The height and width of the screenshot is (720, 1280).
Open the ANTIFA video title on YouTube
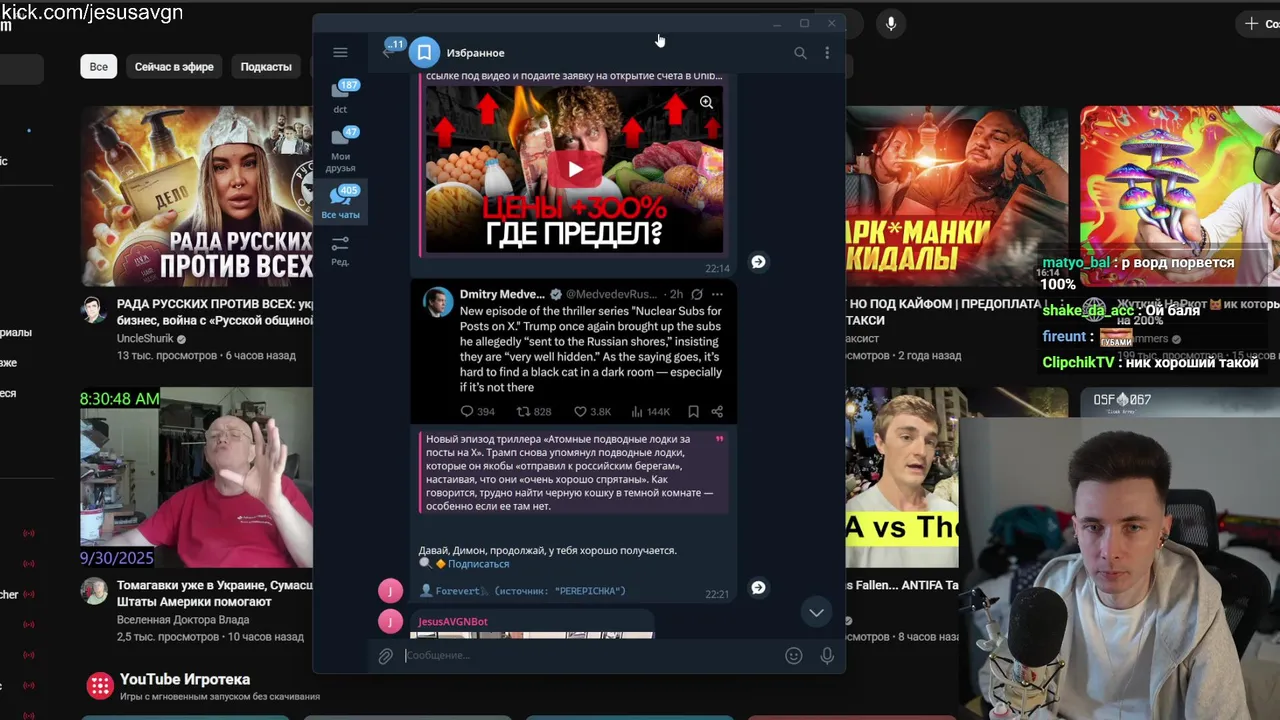pos(902,585)
